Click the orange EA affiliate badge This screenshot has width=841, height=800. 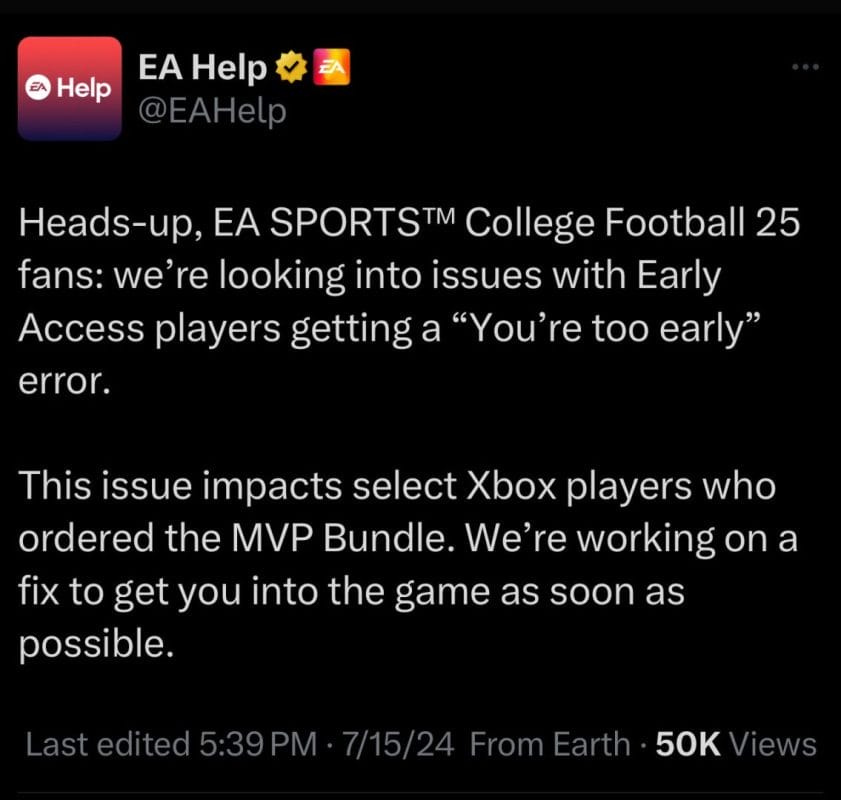tap(330, 68)
